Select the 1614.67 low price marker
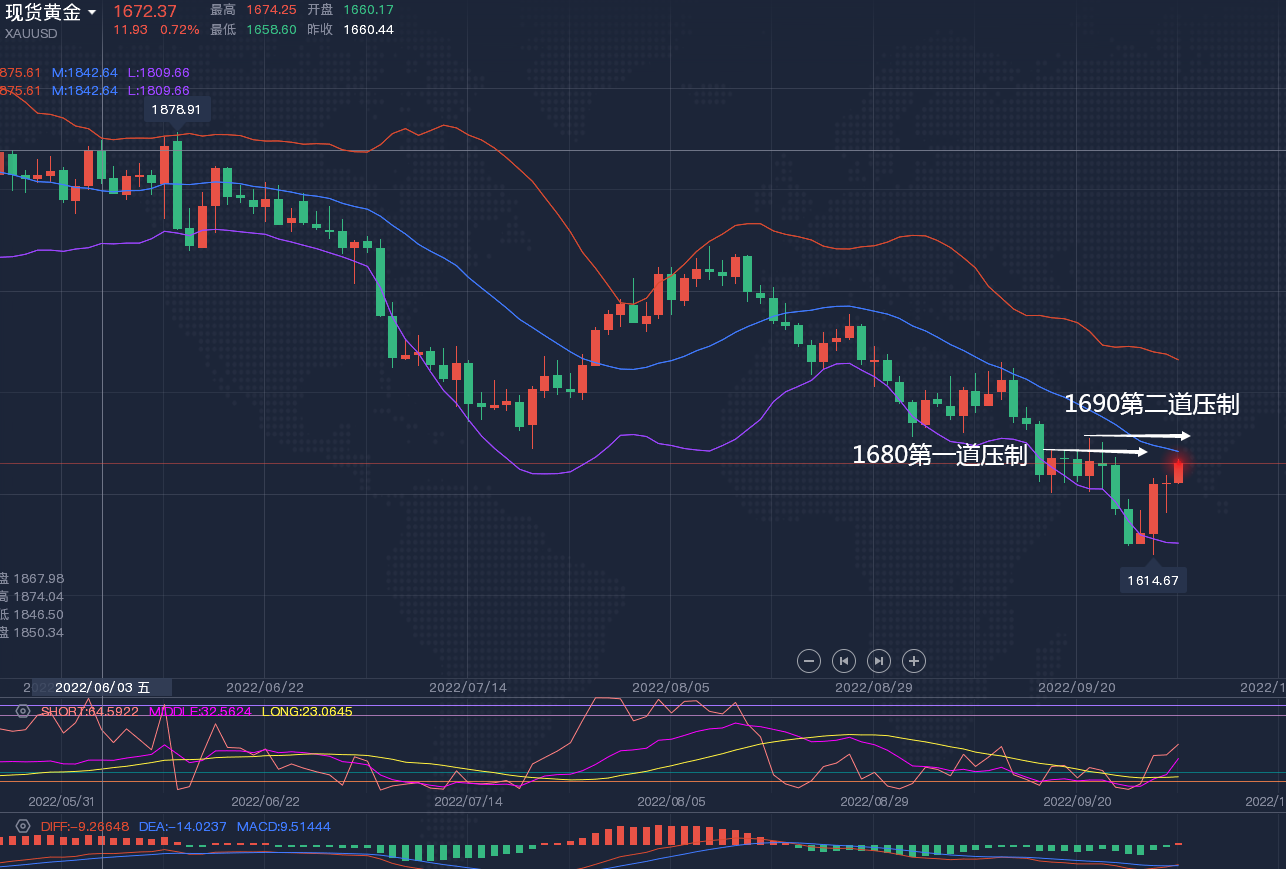 coord(1153,580)
